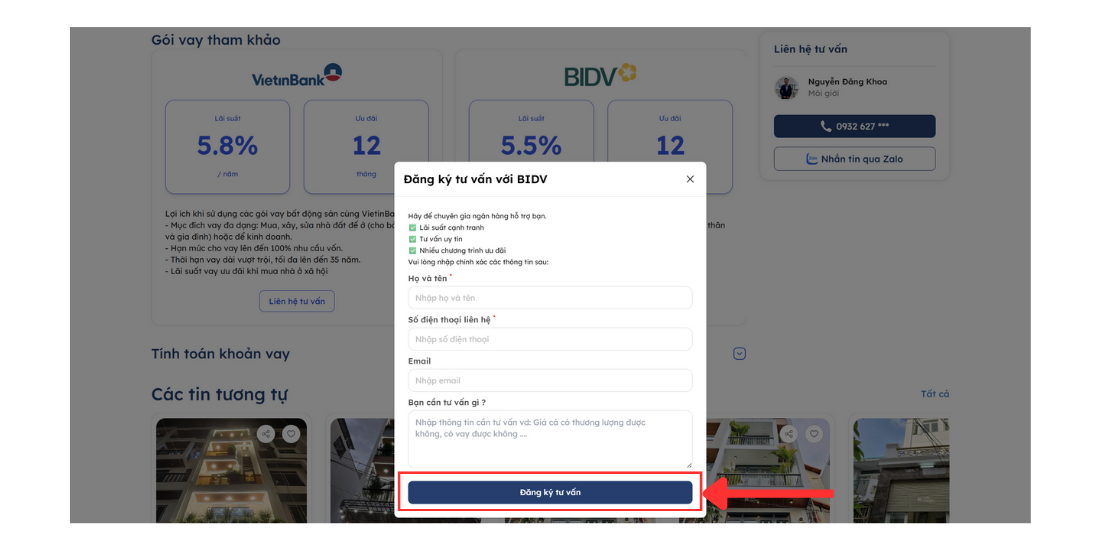Click share icon on first listing photo
This screenshot has height=550, width=1100.
click(265, 434)
